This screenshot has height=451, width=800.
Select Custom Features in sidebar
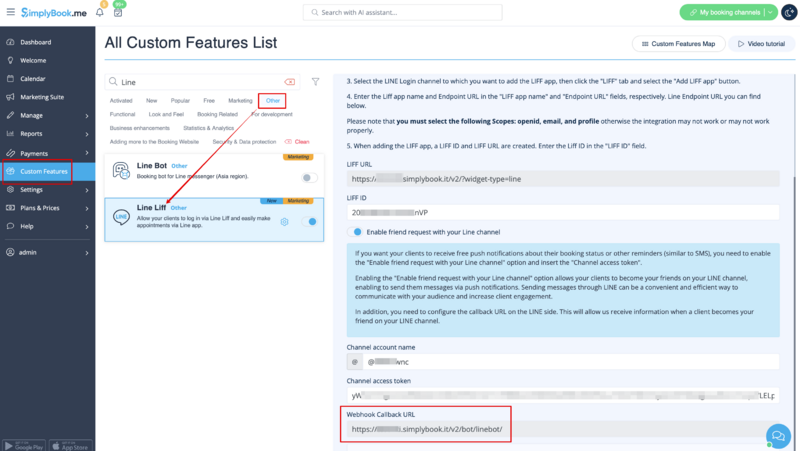click(x=47, y=171)
